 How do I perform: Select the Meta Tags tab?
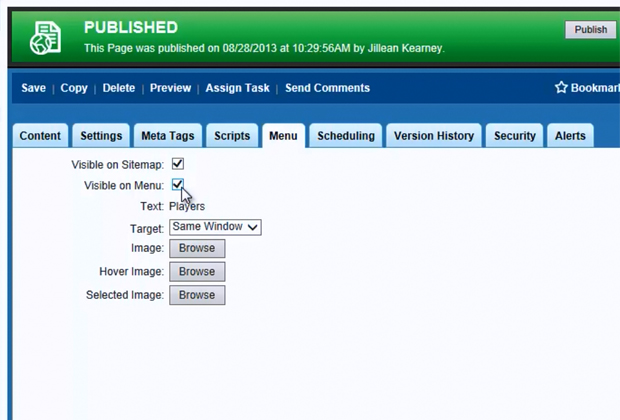(168, 136)
